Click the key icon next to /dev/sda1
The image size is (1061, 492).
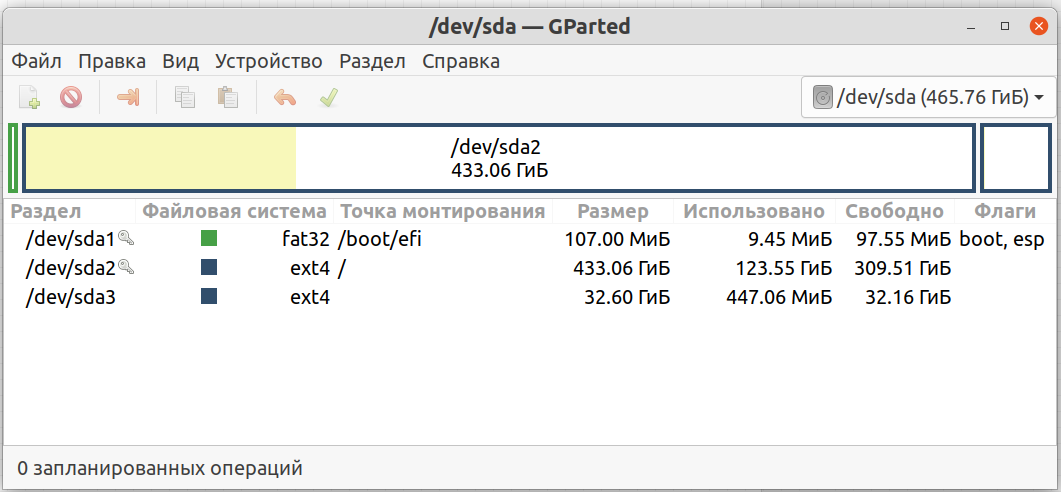coord(125,238)
